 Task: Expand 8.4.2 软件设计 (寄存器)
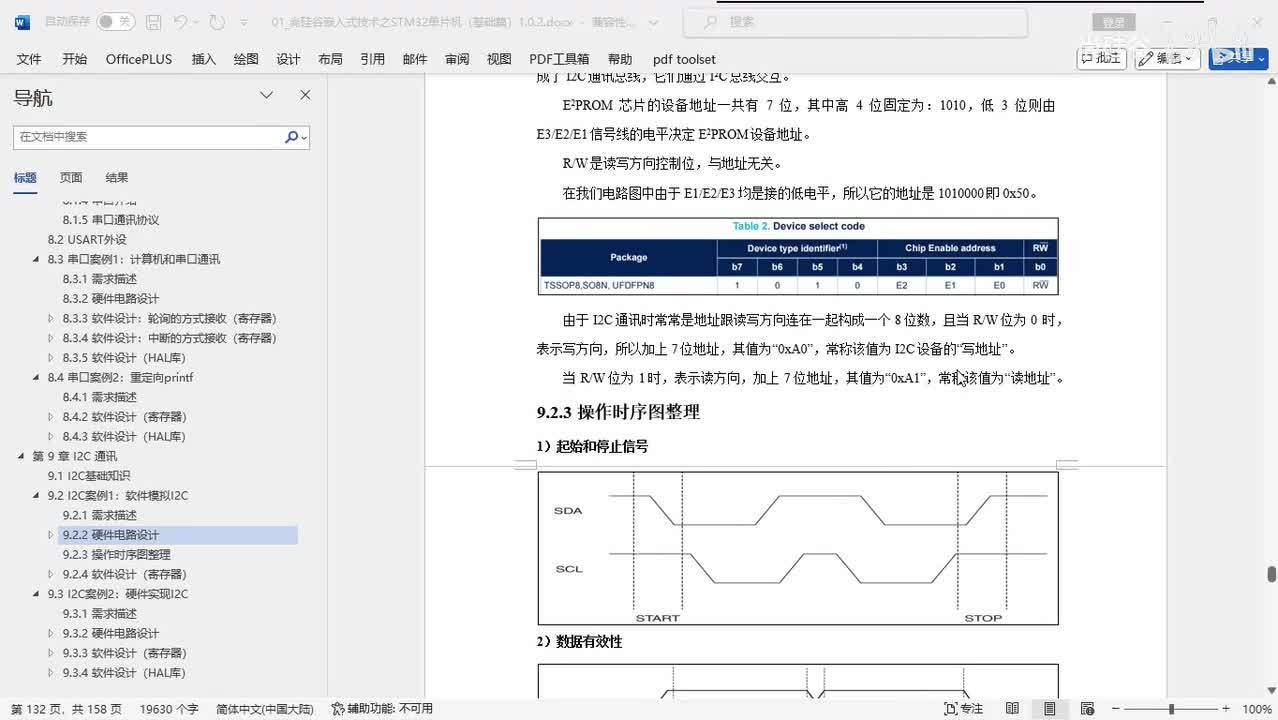pos(51,416)
